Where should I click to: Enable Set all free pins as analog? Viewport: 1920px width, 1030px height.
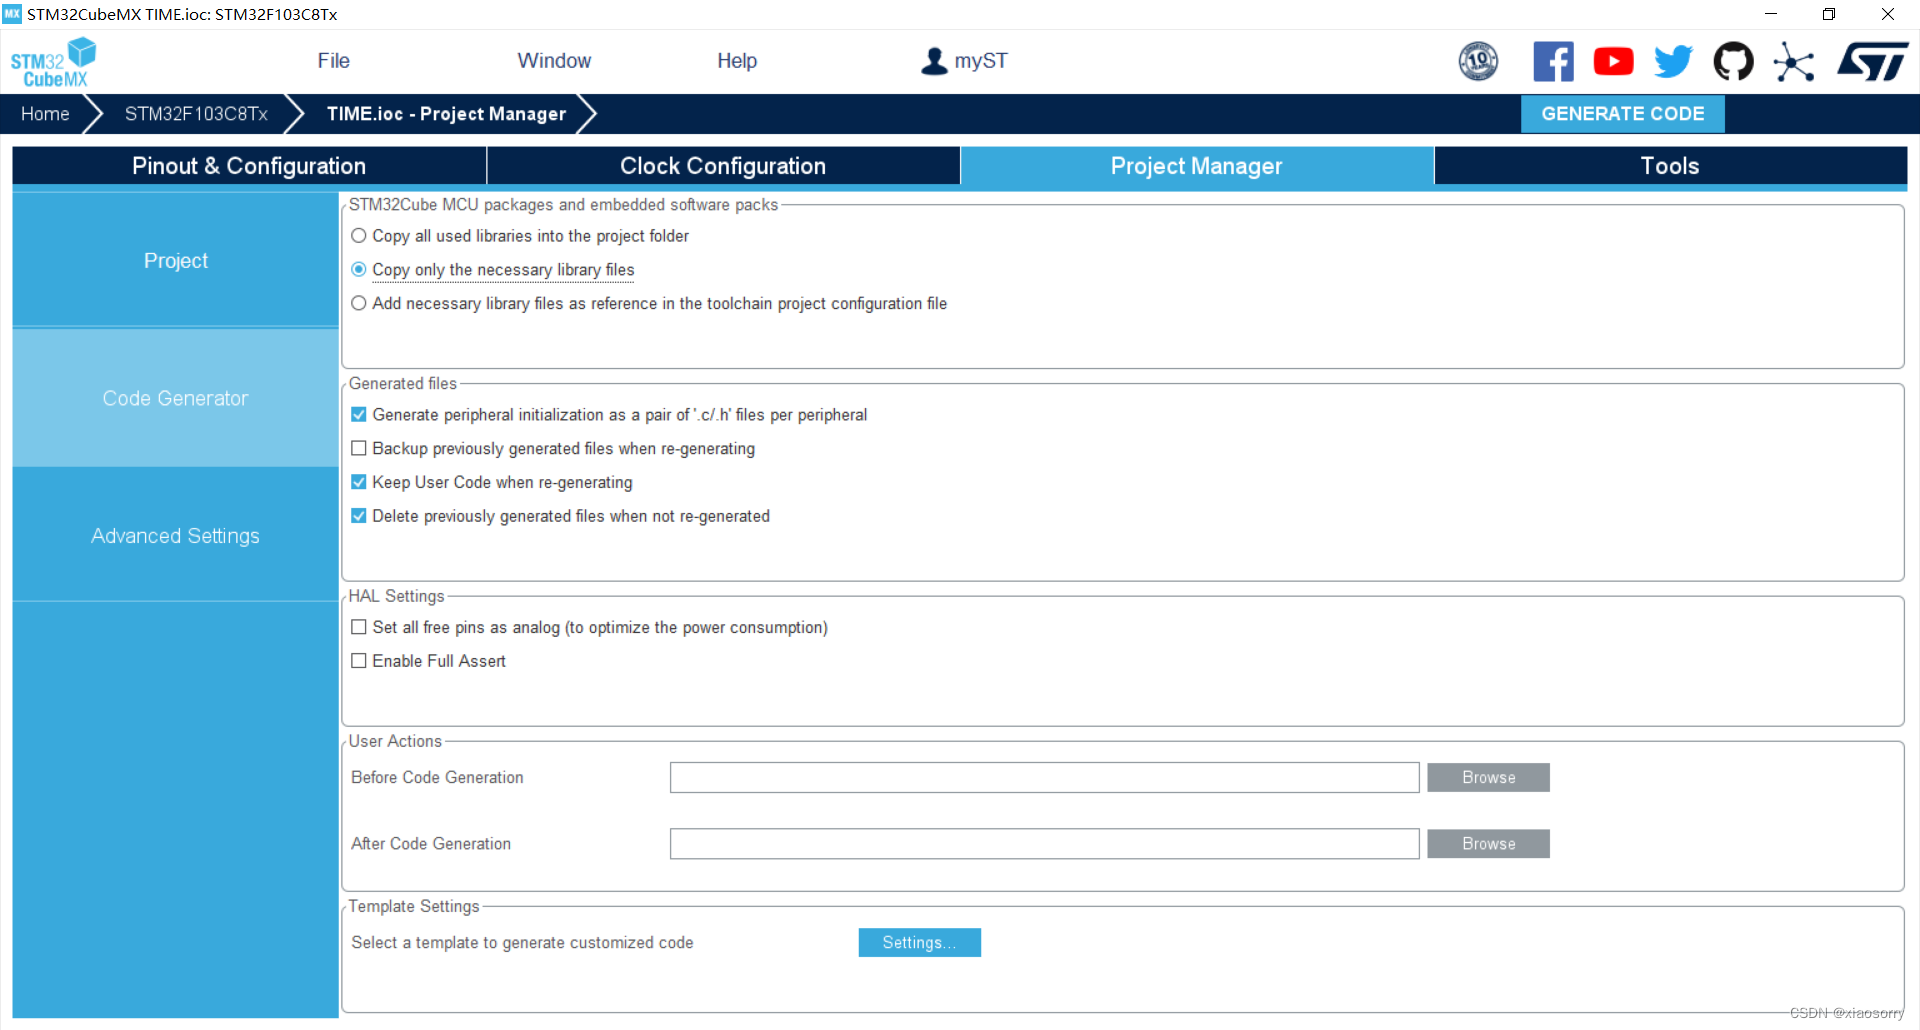point(359,627)
